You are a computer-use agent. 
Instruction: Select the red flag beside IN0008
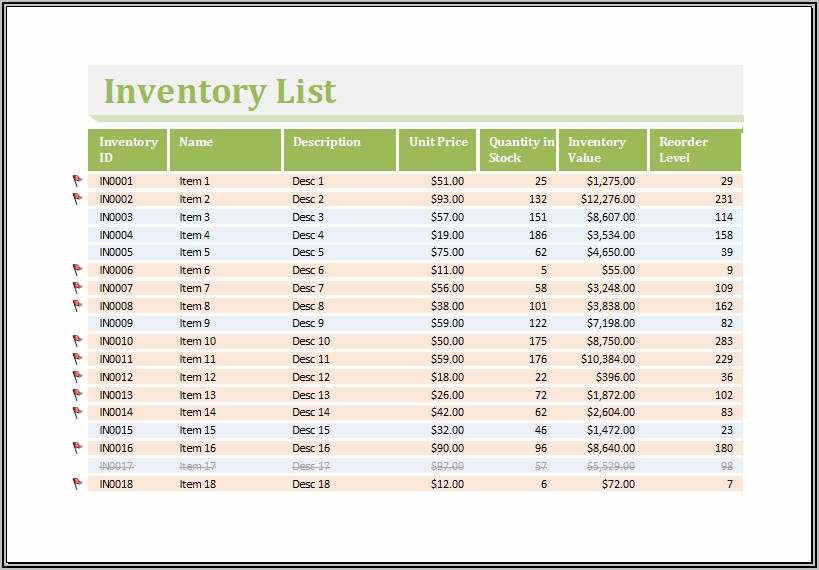click(77, 306)
